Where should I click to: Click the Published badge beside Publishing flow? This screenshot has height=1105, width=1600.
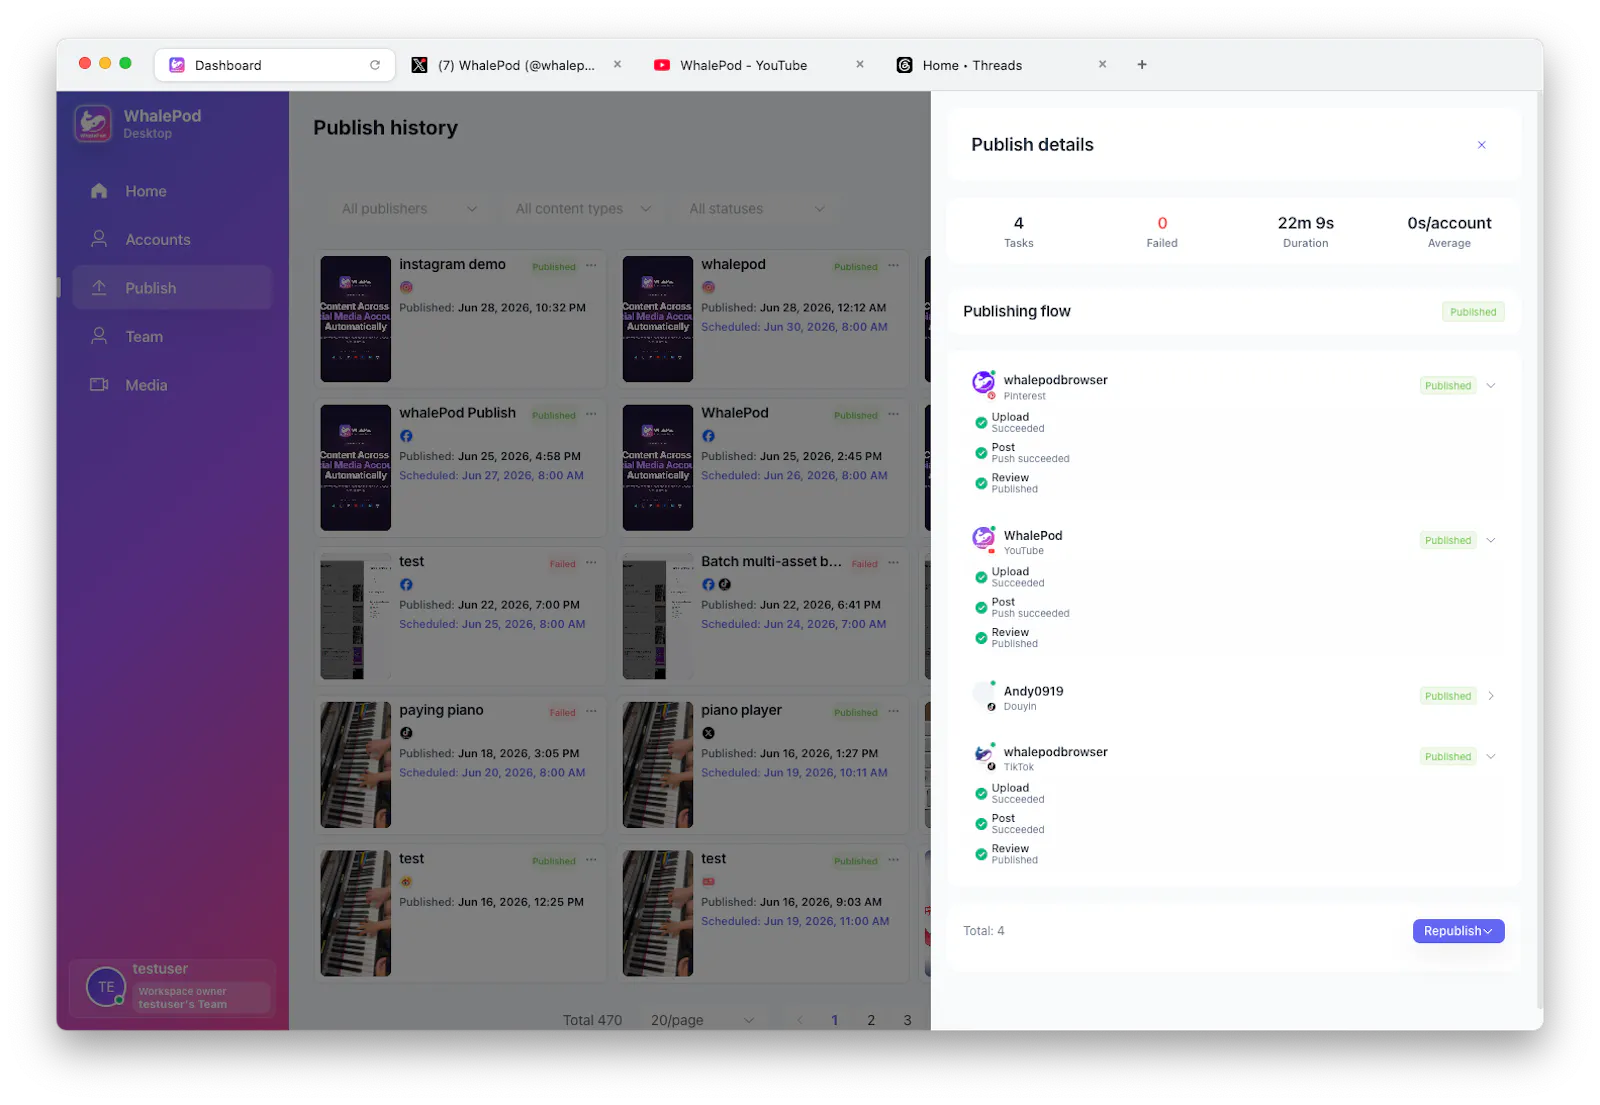pos(1473,312)
